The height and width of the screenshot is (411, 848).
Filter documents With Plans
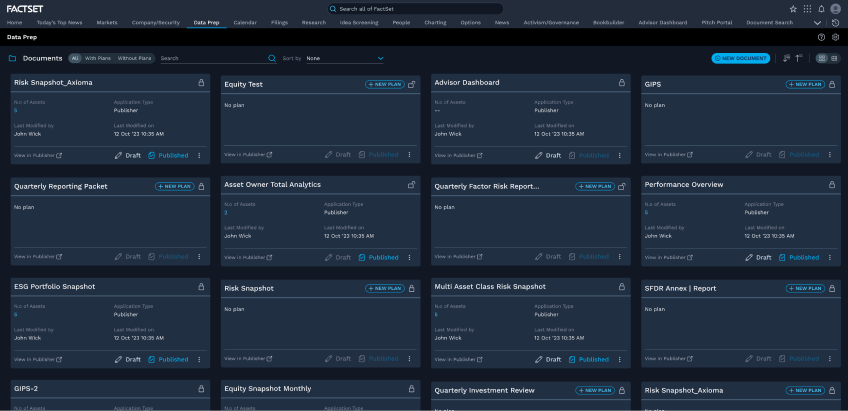click(98, 58)
